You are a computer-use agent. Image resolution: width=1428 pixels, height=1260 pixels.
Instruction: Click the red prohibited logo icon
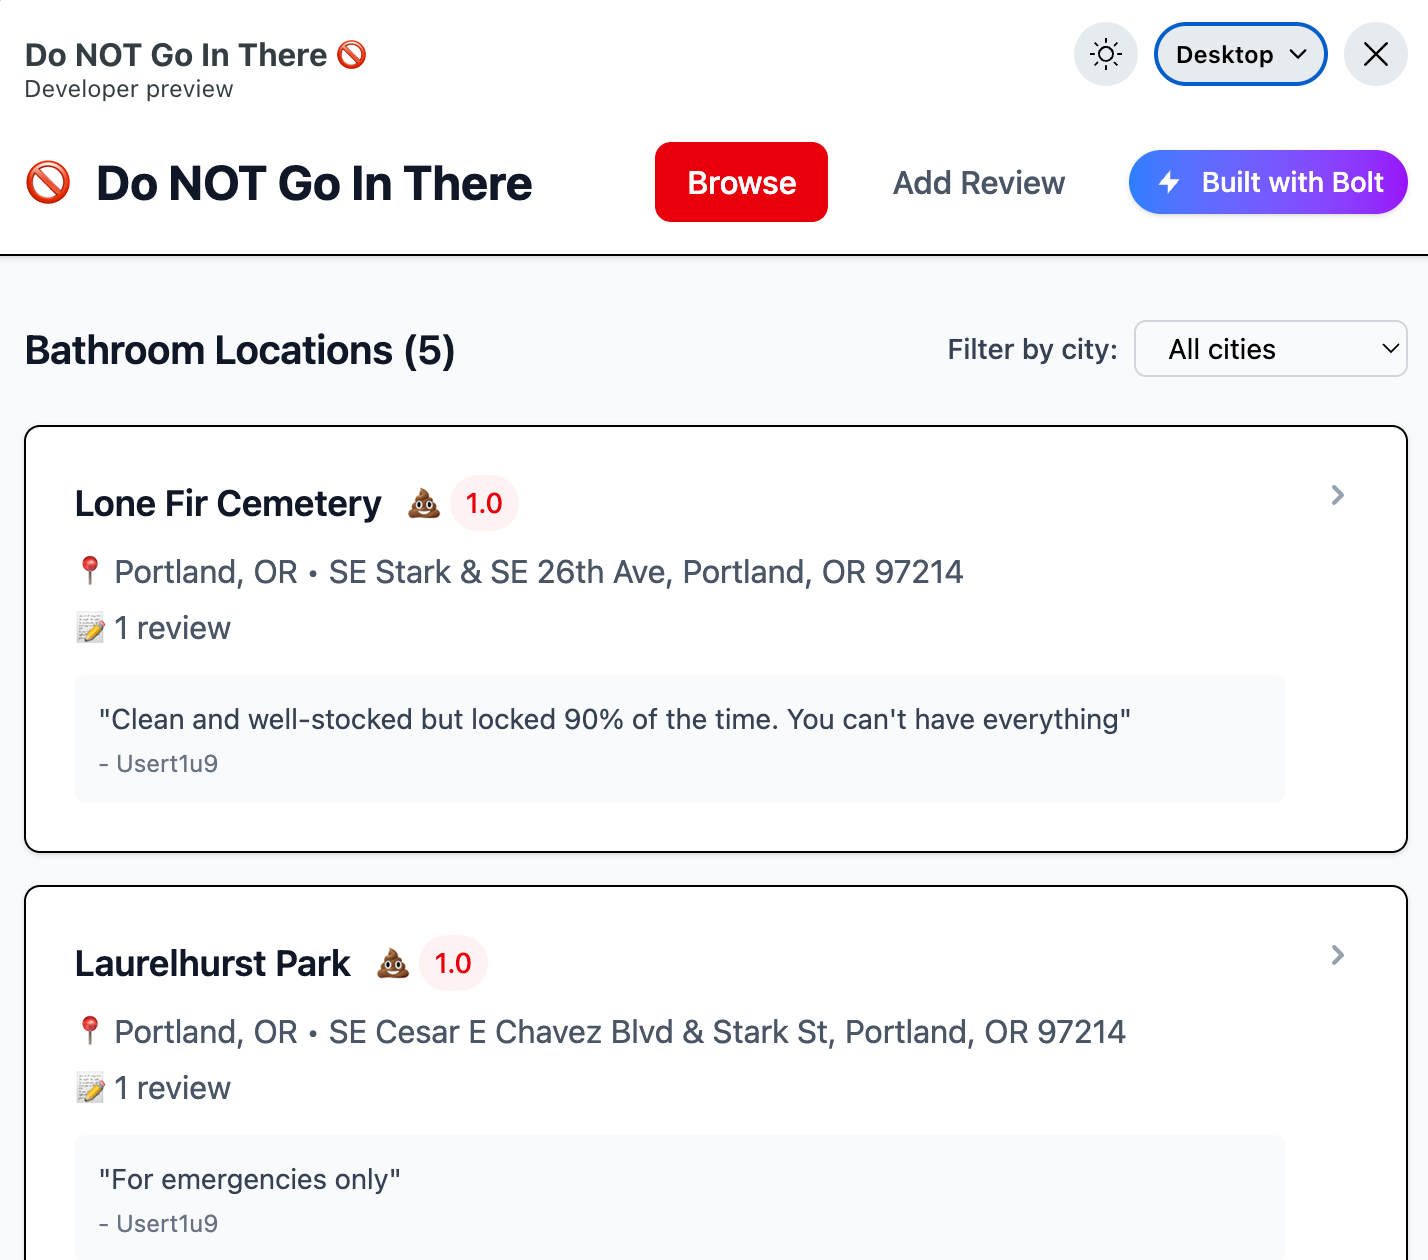coord(48,183)
